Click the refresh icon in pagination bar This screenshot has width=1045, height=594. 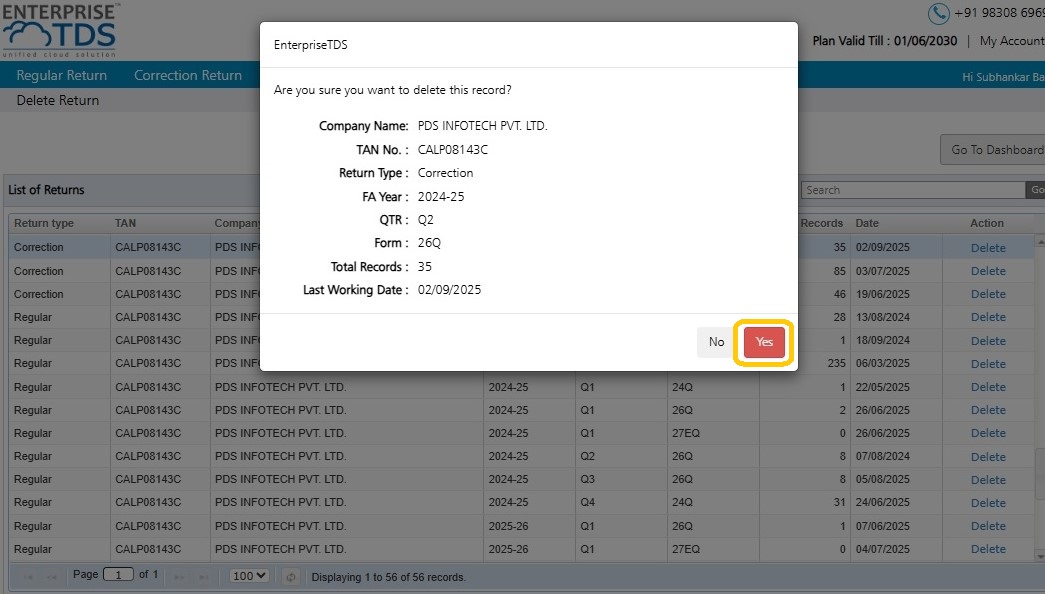tap(291, 576)
